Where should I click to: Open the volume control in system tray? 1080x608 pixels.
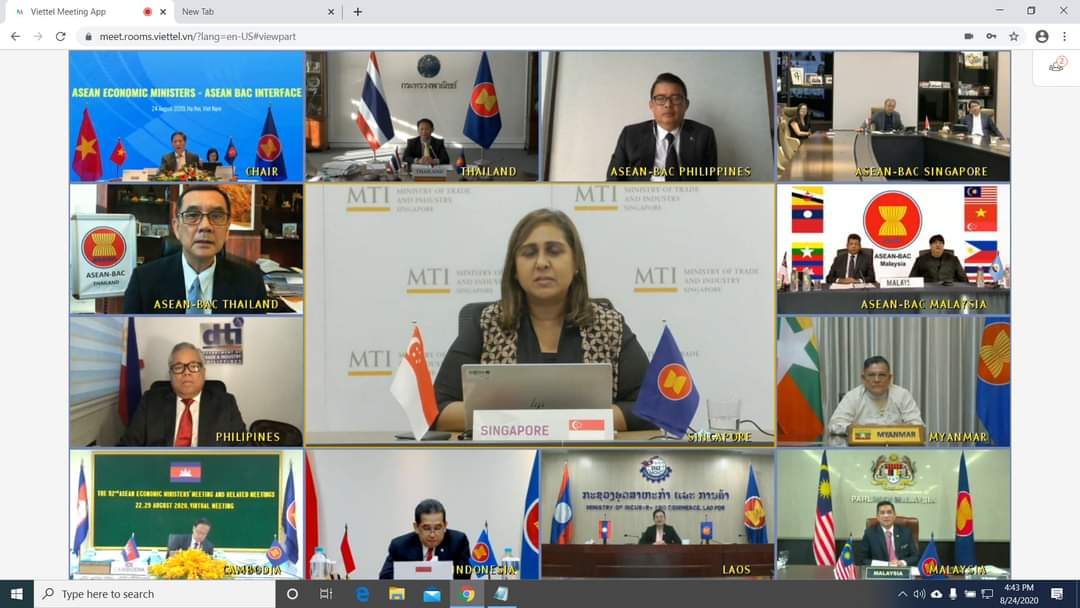click(919, 594)
